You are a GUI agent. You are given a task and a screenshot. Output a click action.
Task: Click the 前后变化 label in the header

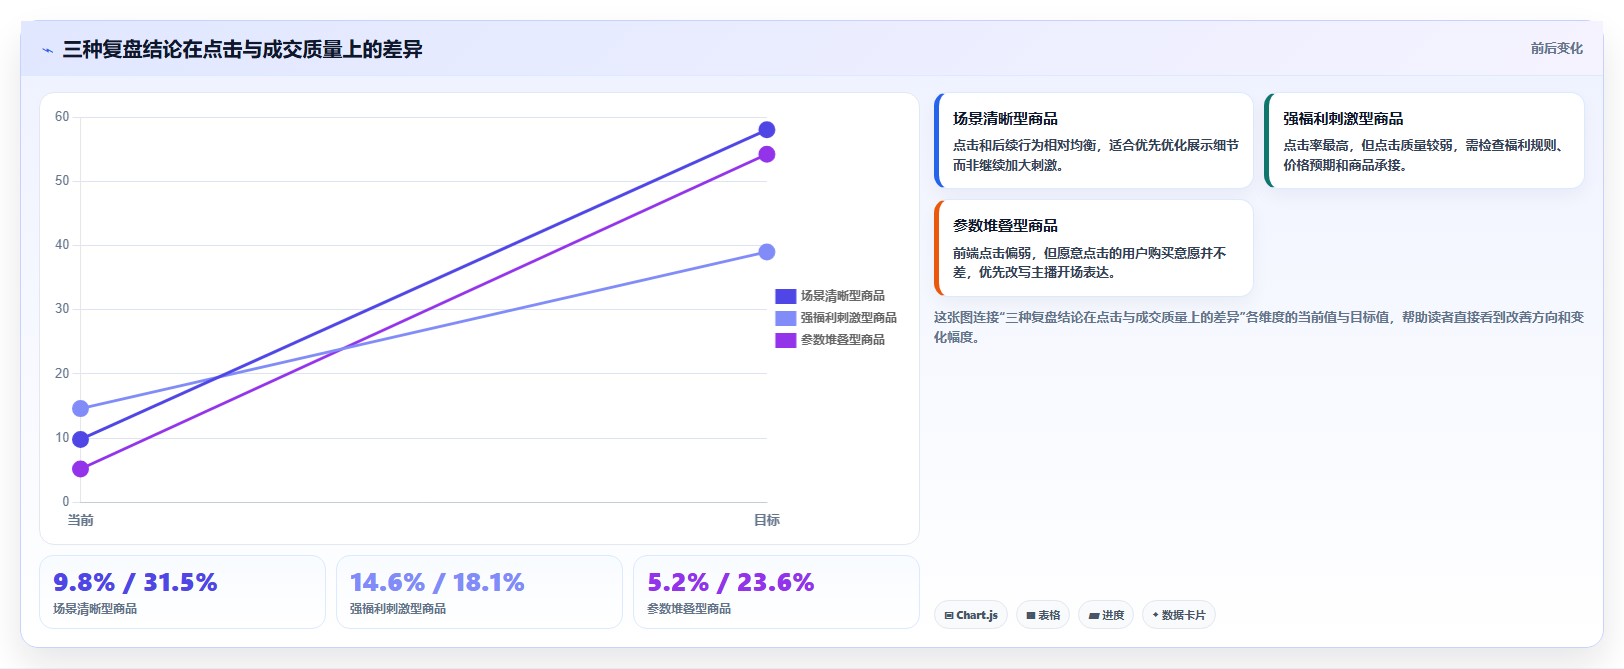point(1556,48)
